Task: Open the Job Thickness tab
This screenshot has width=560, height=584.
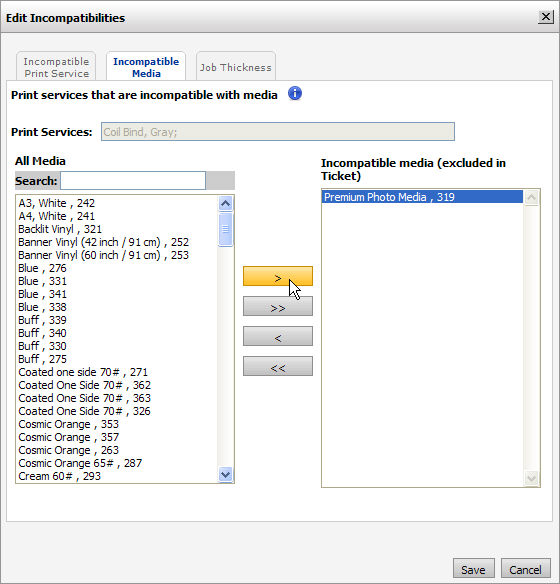Action: [x=236, y=67]
